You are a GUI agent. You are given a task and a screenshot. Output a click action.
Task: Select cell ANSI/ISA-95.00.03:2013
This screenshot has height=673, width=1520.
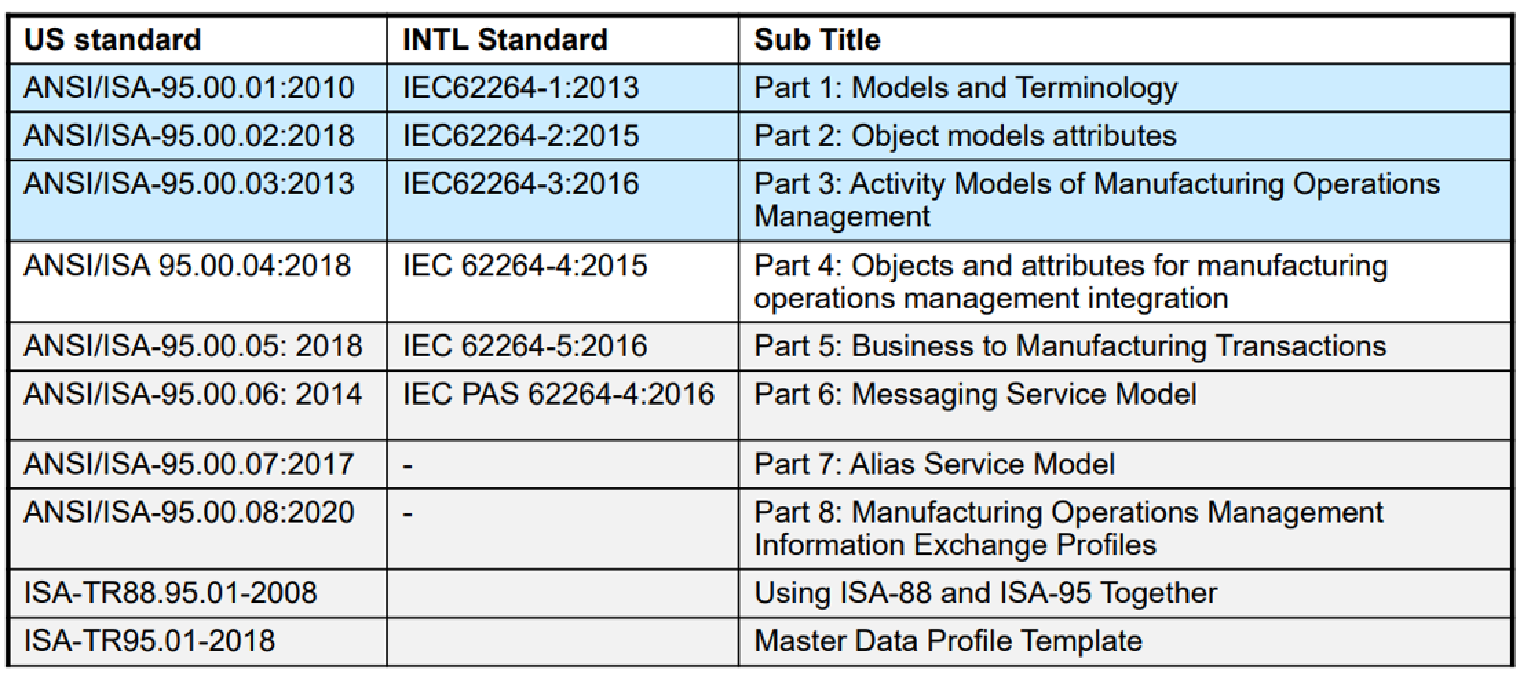(198, 200)
